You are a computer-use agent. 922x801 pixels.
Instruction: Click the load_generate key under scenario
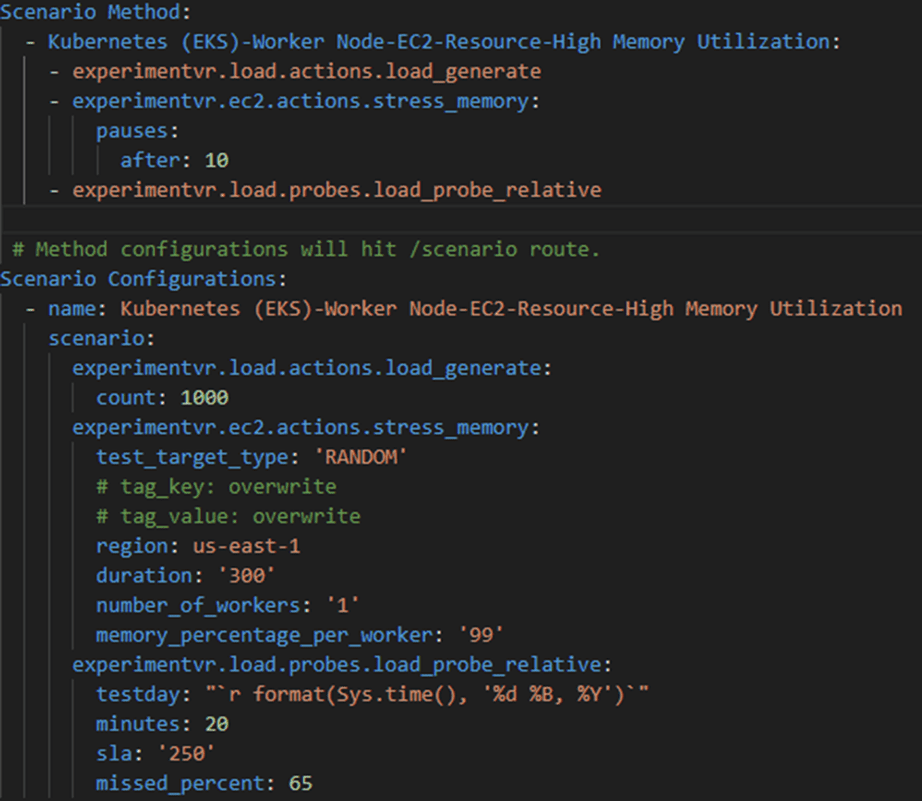tap(312, 369)
